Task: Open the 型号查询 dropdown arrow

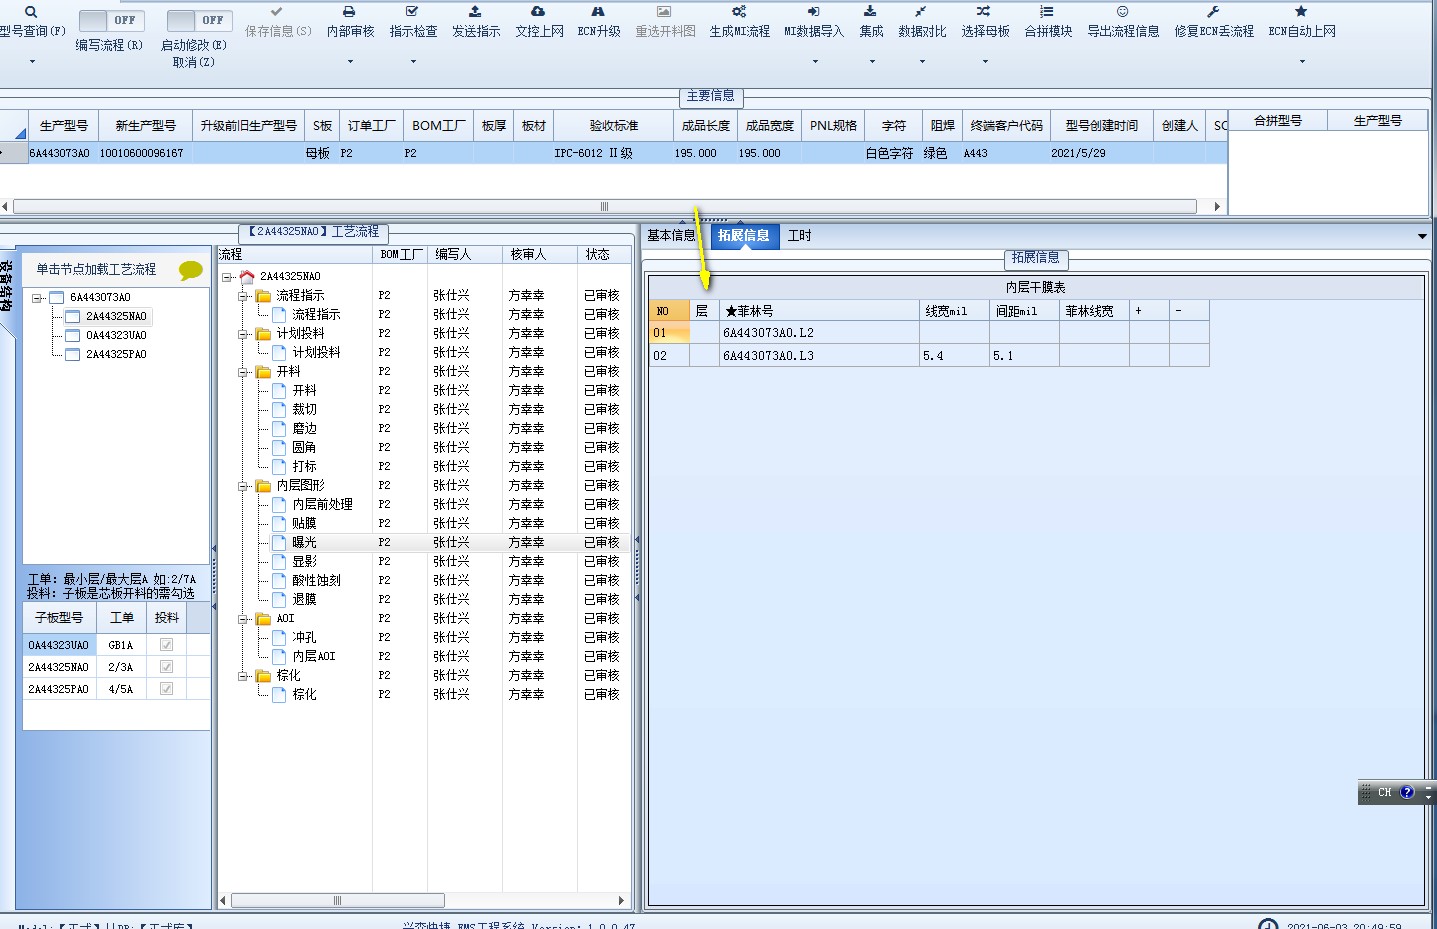Action: [x=31, y=62]
